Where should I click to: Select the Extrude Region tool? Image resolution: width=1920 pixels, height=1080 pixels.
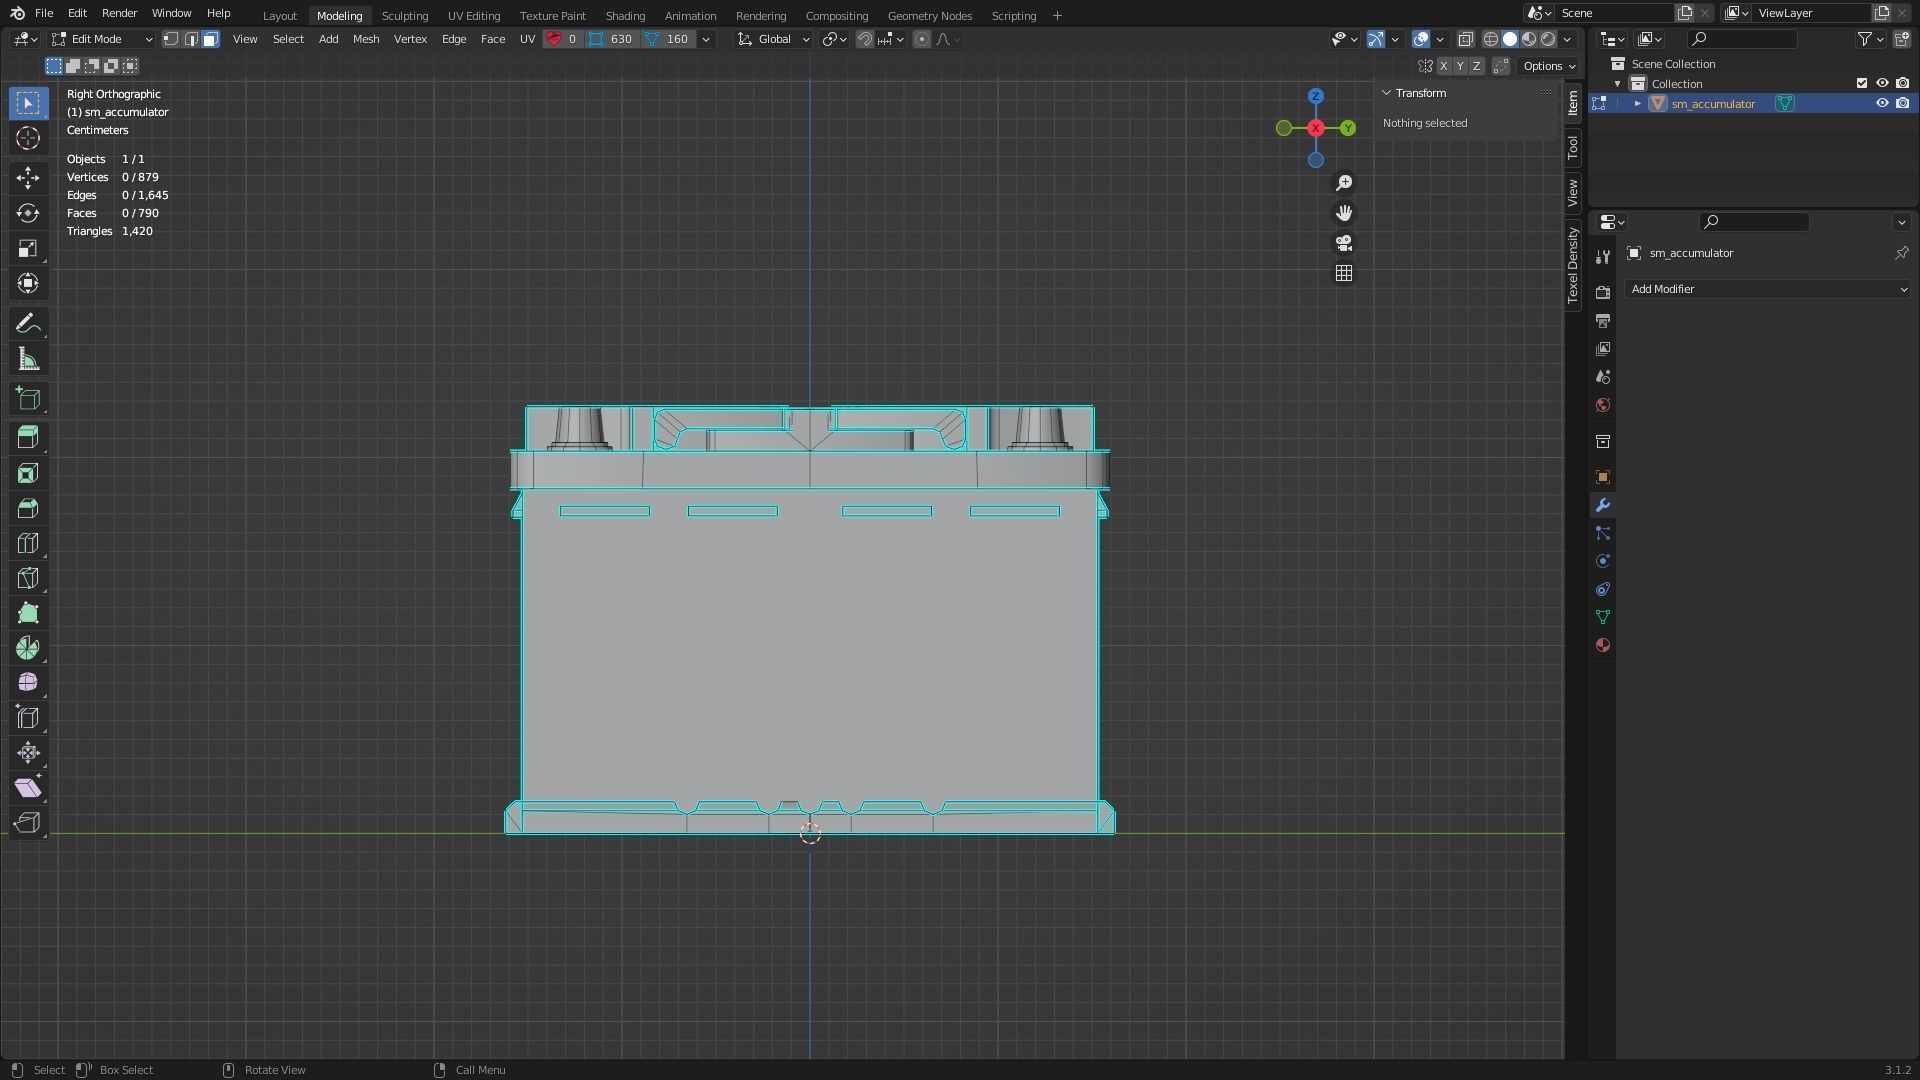coord(28,437)
